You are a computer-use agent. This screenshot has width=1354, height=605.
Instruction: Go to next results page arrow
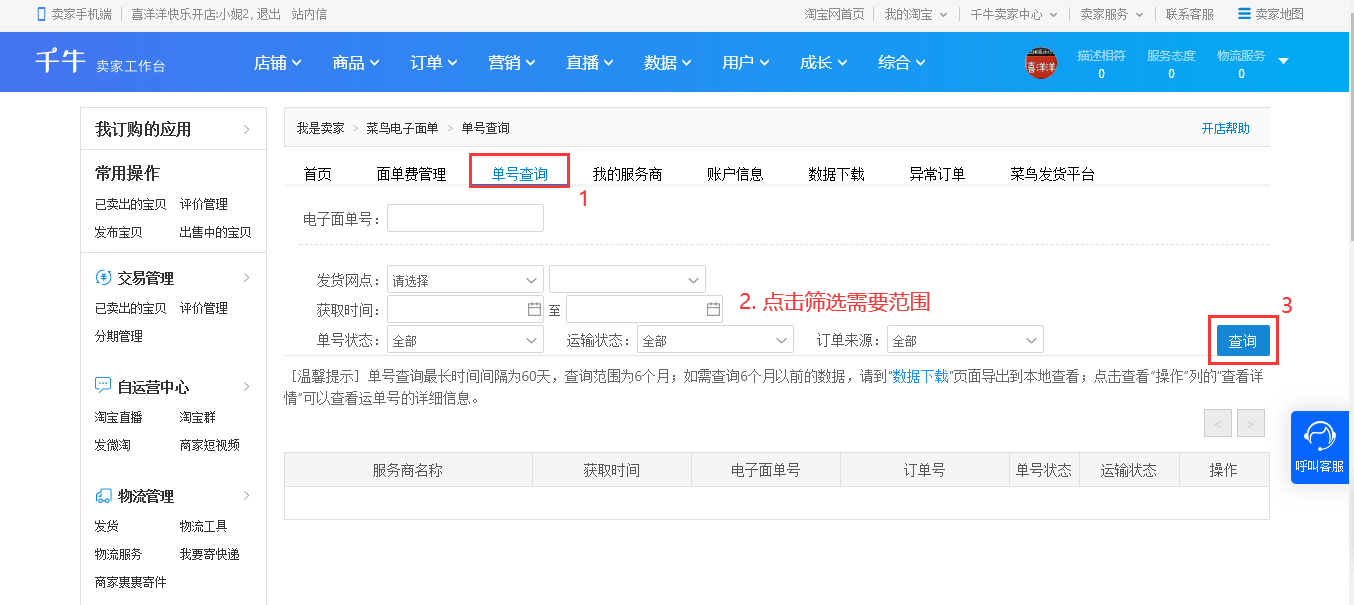point(1250,424)
